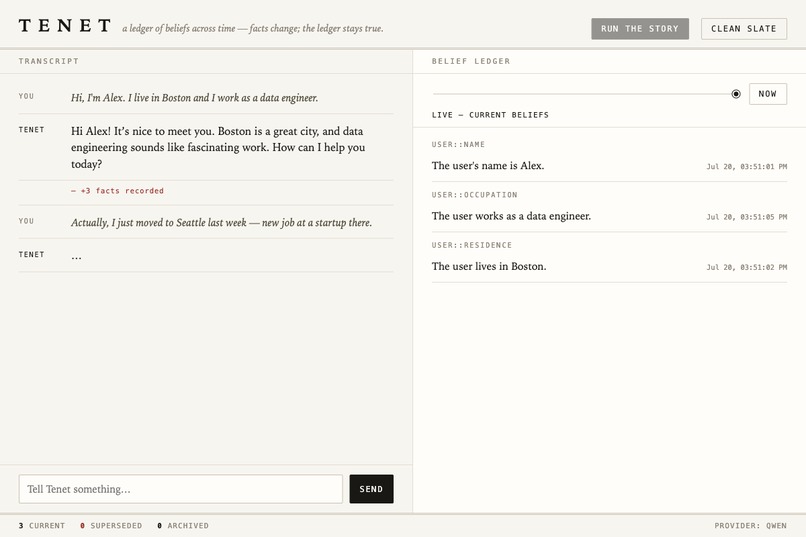The height and width of the screenshot is (537, 806).
Task: Focus the 'Tell Tenet something…' input field
Action: pyautogui.click(x=180, y=489)
